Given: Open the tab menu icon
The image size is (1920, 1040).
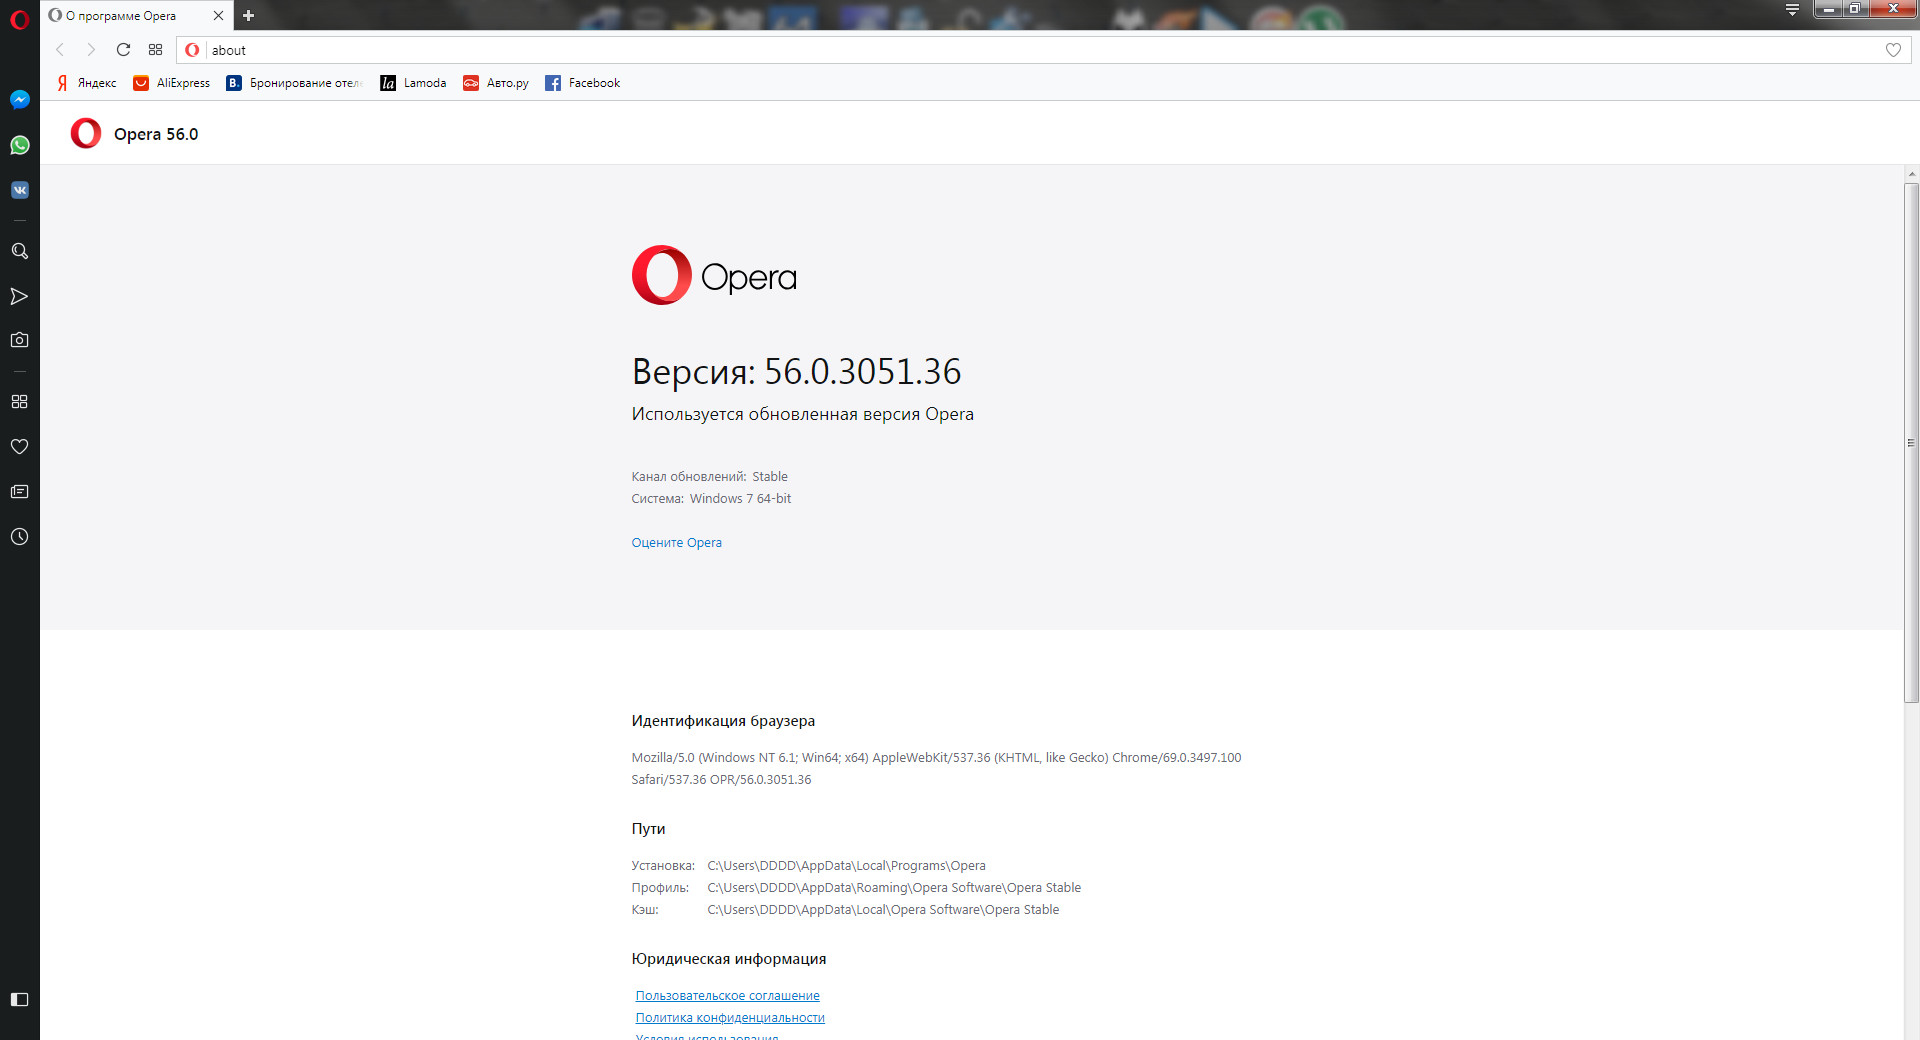Looking at the screenshot, I should pyautogui.click(x=1792, y=10).
